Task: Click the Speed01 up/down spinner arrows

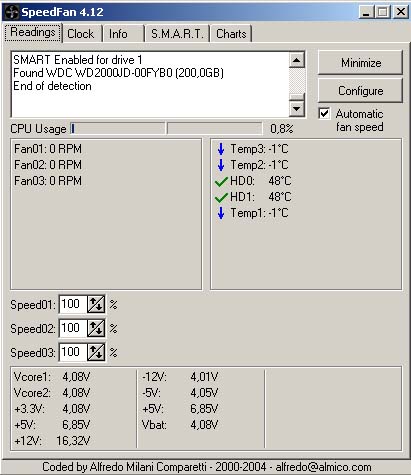Action: pos(96,304)
